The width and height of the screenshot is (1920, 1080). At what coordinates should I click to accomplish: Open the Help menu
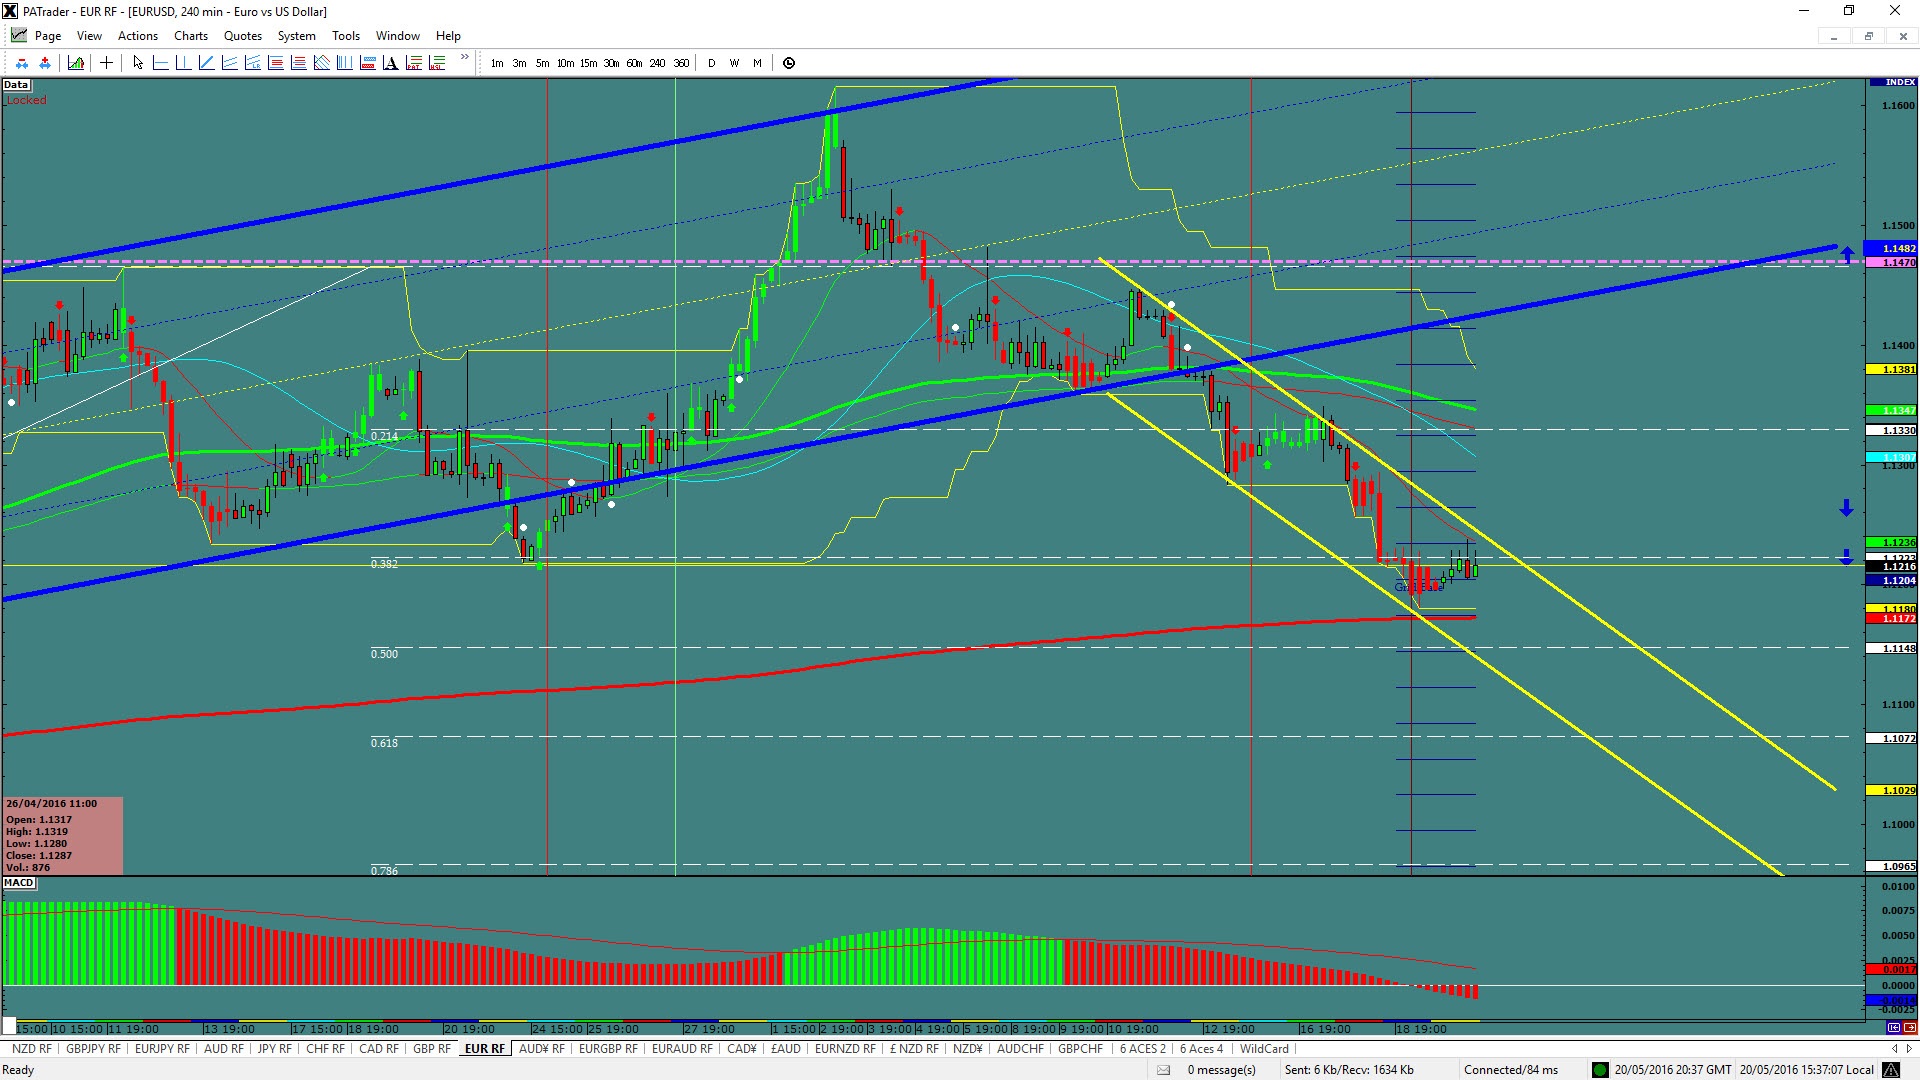(x=448, y=36)
